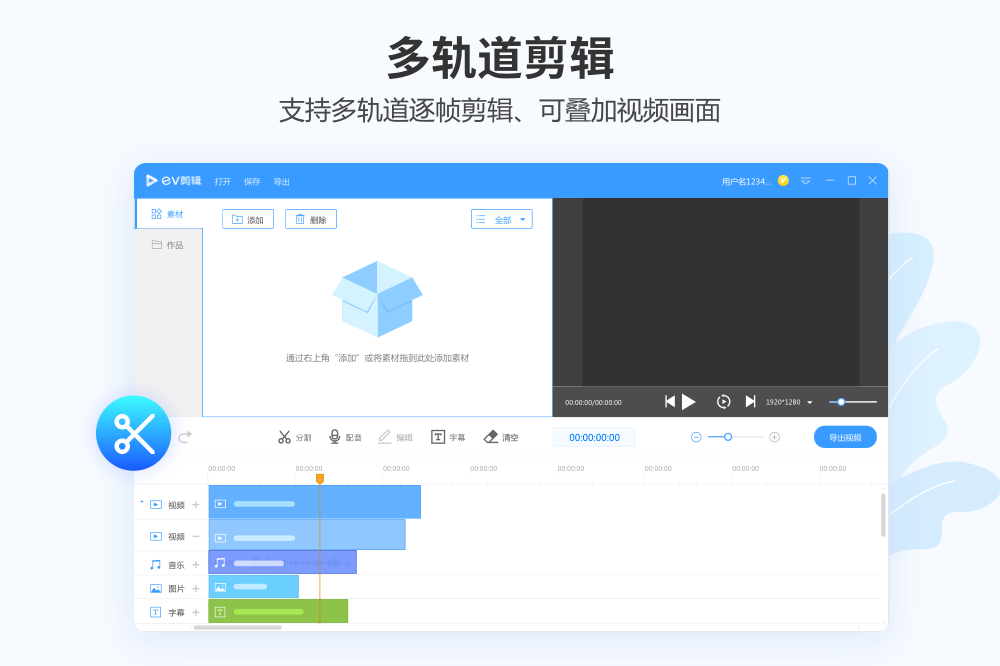Skip to next frame in player
This screenshot has height=666, width=1000.
click(751, 402)
